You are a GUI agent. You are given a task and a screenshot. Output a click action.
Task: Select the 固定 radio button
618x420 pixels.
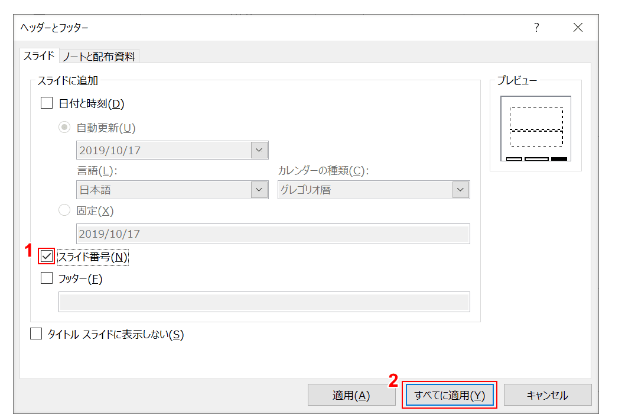(66, 211)
